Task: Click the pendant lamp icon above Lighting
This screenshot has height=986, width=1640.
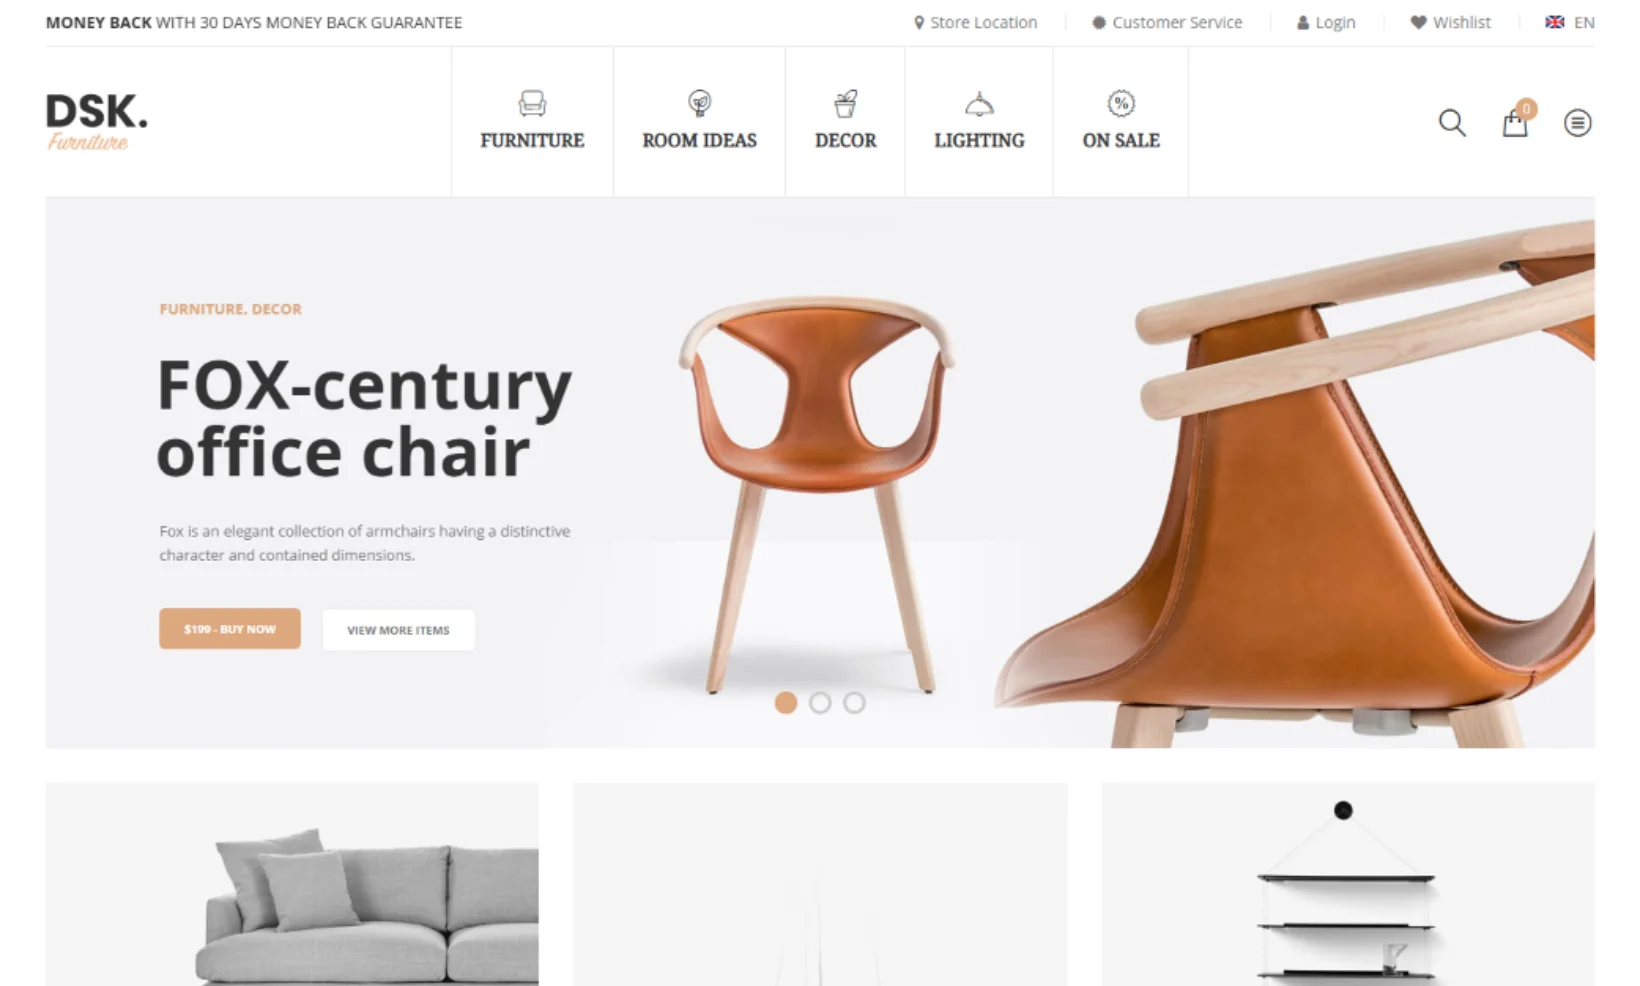Action: [x=979, y=104]
